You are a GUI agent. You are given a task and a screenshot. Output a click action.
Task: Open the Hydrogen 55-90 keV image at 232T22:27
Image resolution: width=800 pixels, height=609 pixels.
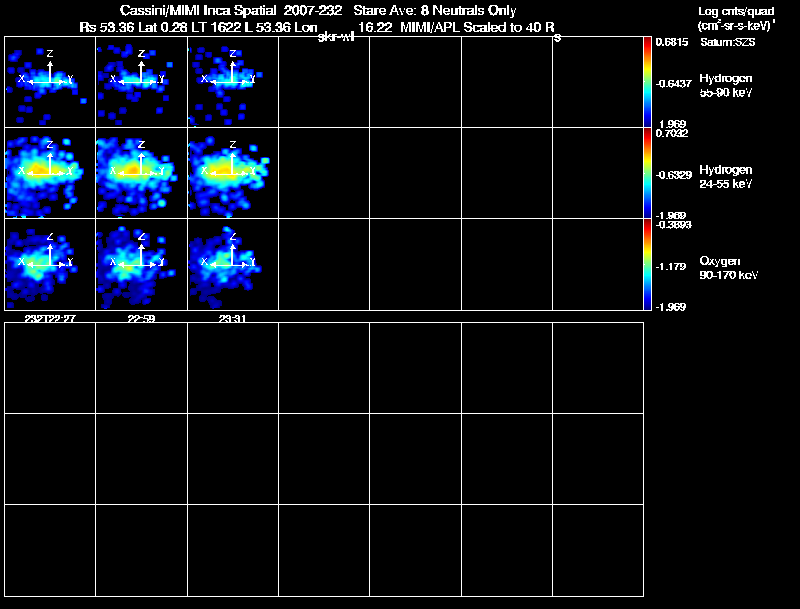click(x=50, y=82)
